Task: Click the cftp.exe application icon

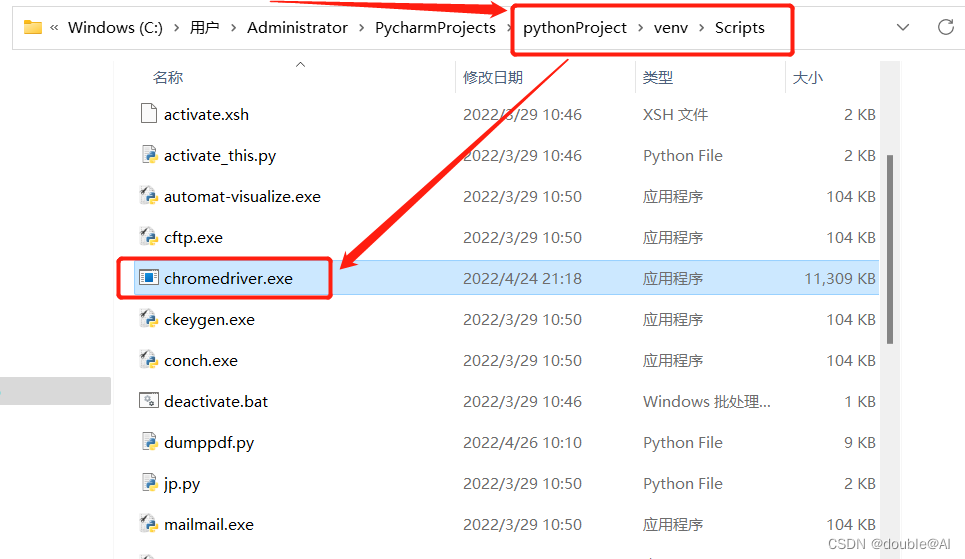Action: point(149,237)
